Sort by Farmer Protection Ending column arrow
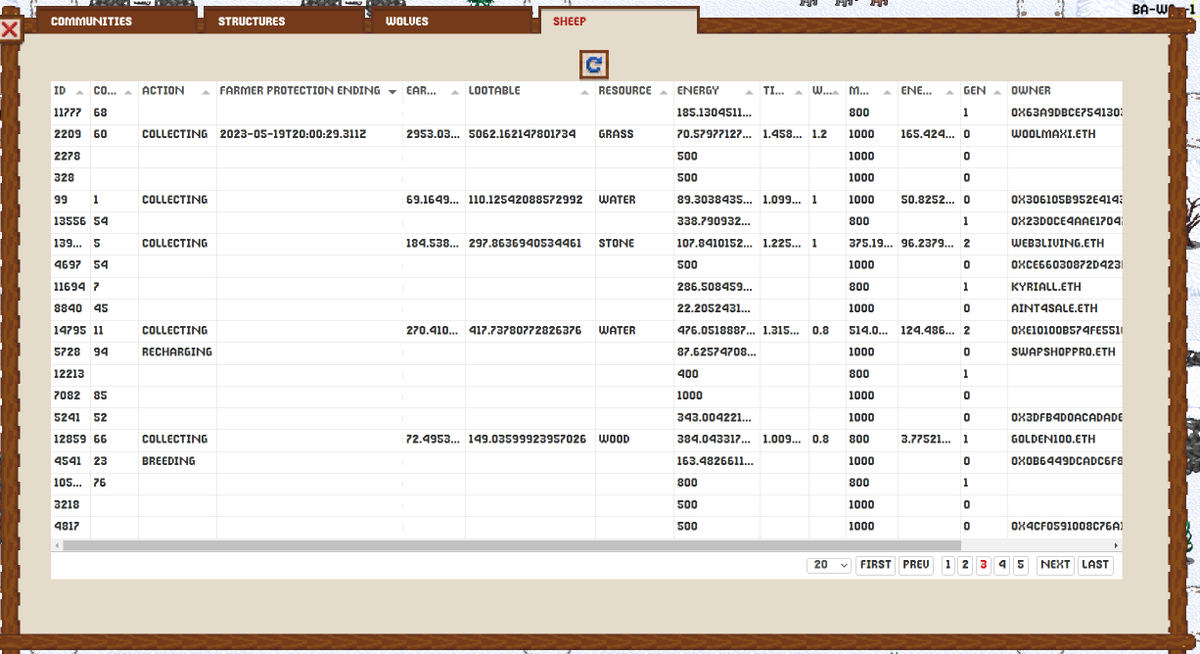The height and width of the screenshot is (654, 1200). pos(392,92)
